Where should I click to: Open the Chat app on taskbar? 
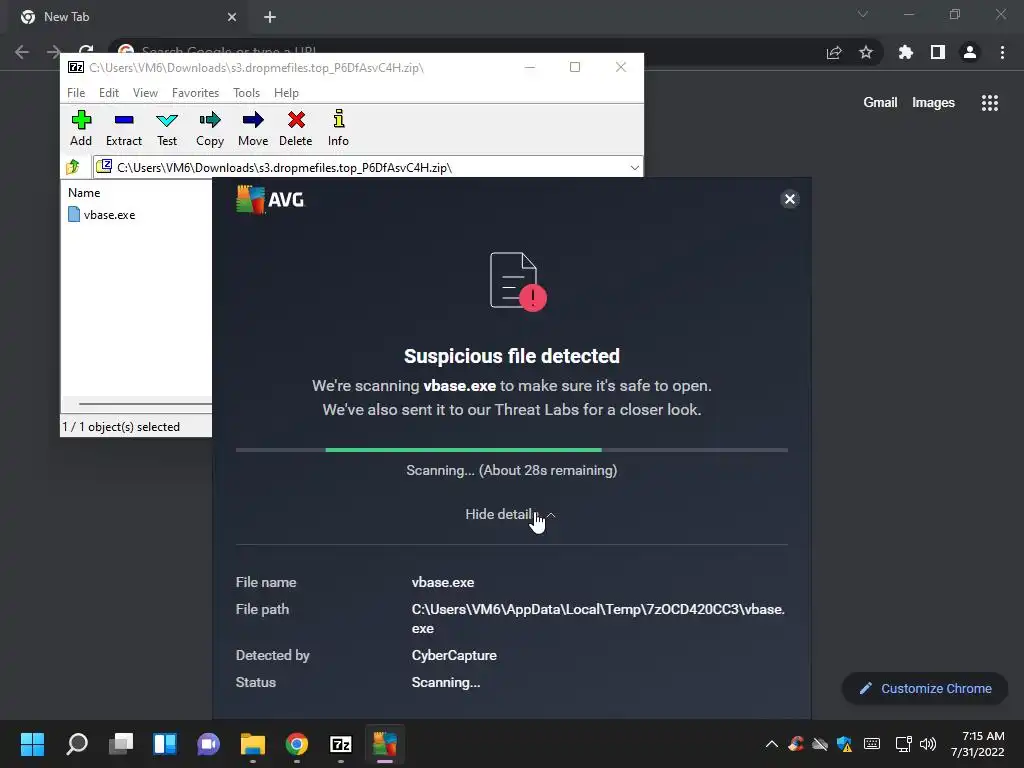tap(208, 744)
